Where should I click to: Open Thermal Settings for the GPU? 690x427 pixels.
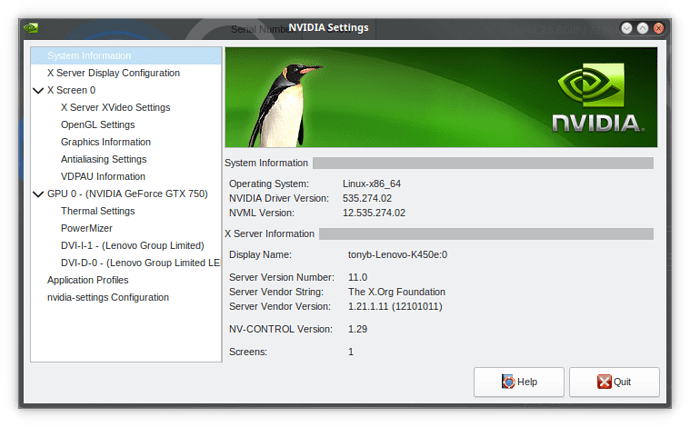point(97,211)
